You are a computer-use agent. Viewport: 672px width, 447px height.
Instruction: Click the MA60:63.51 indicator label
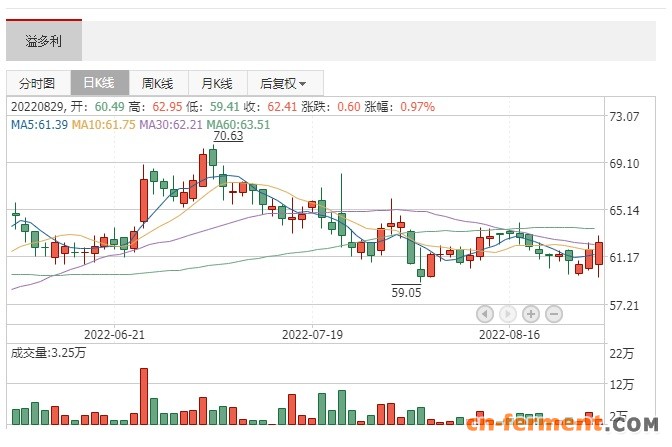click(238, 125)
